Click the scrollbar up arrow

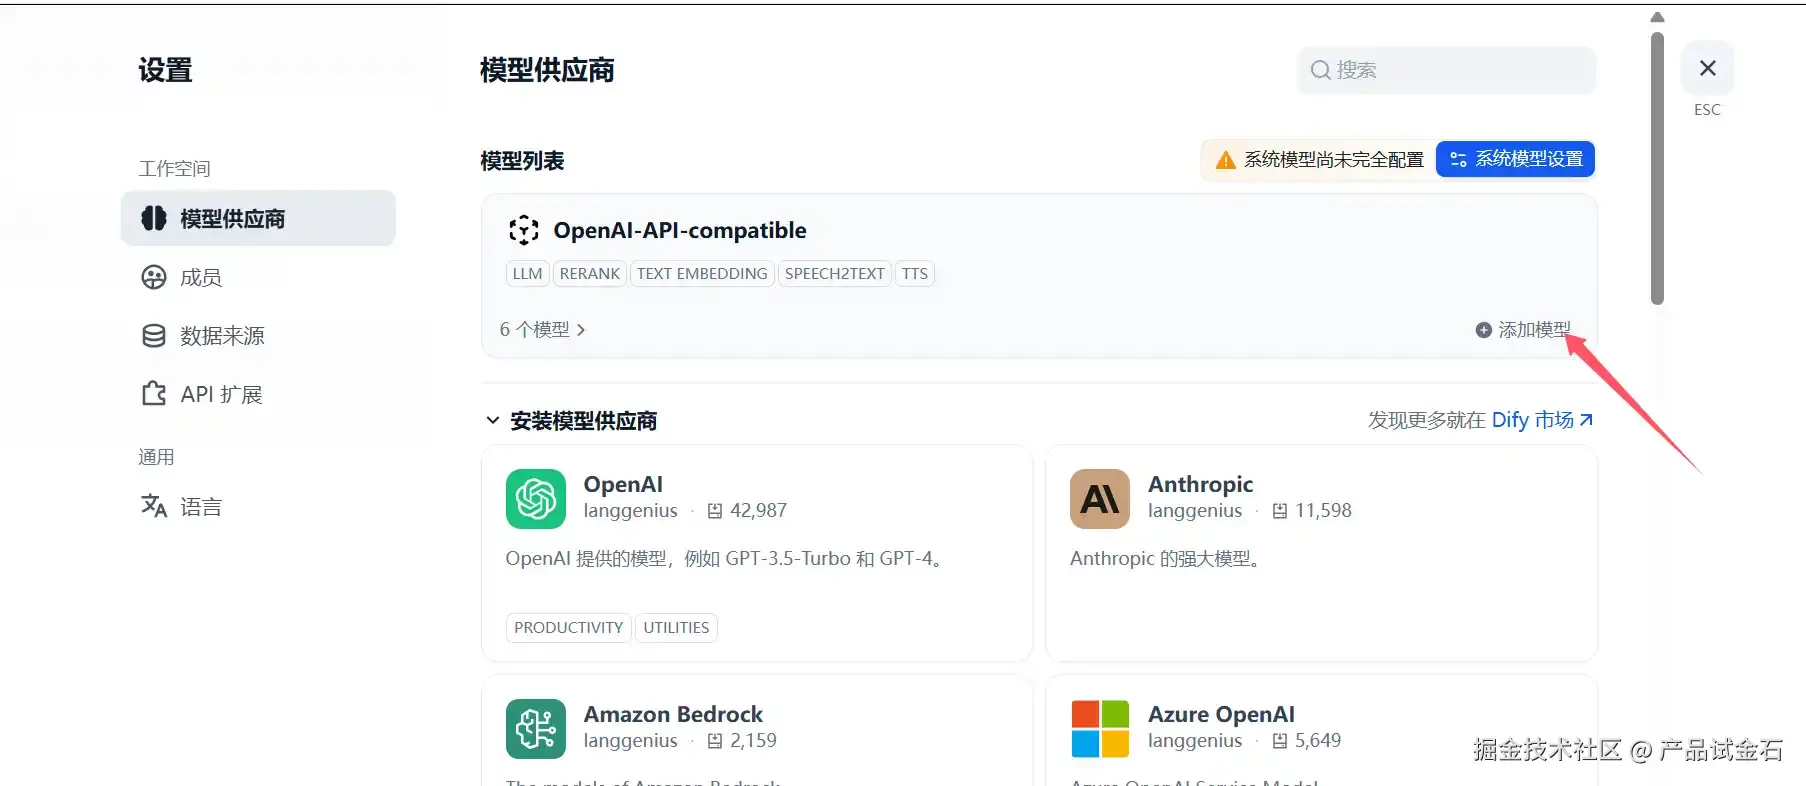pos(1657,17)
